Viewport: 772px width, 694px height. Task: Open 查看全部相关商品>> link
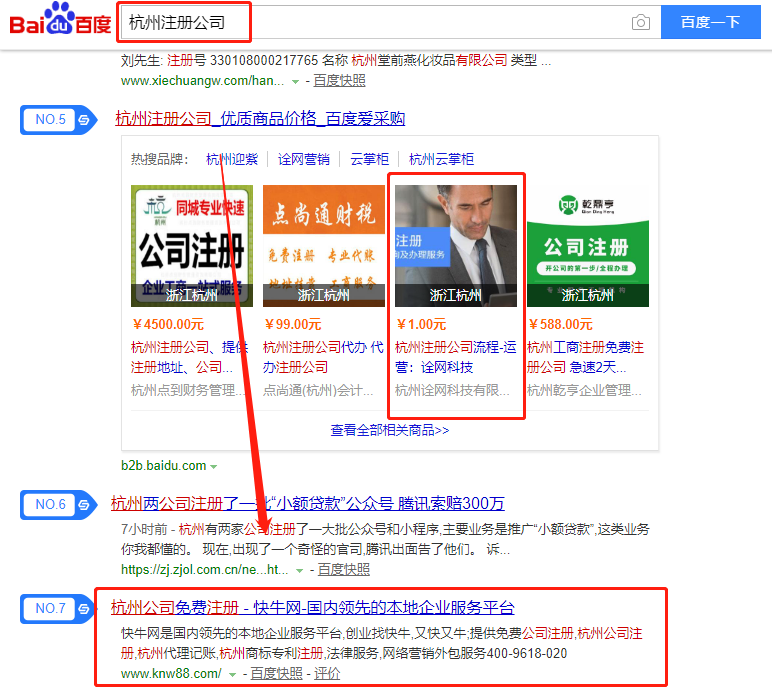[x=389, y=430]
